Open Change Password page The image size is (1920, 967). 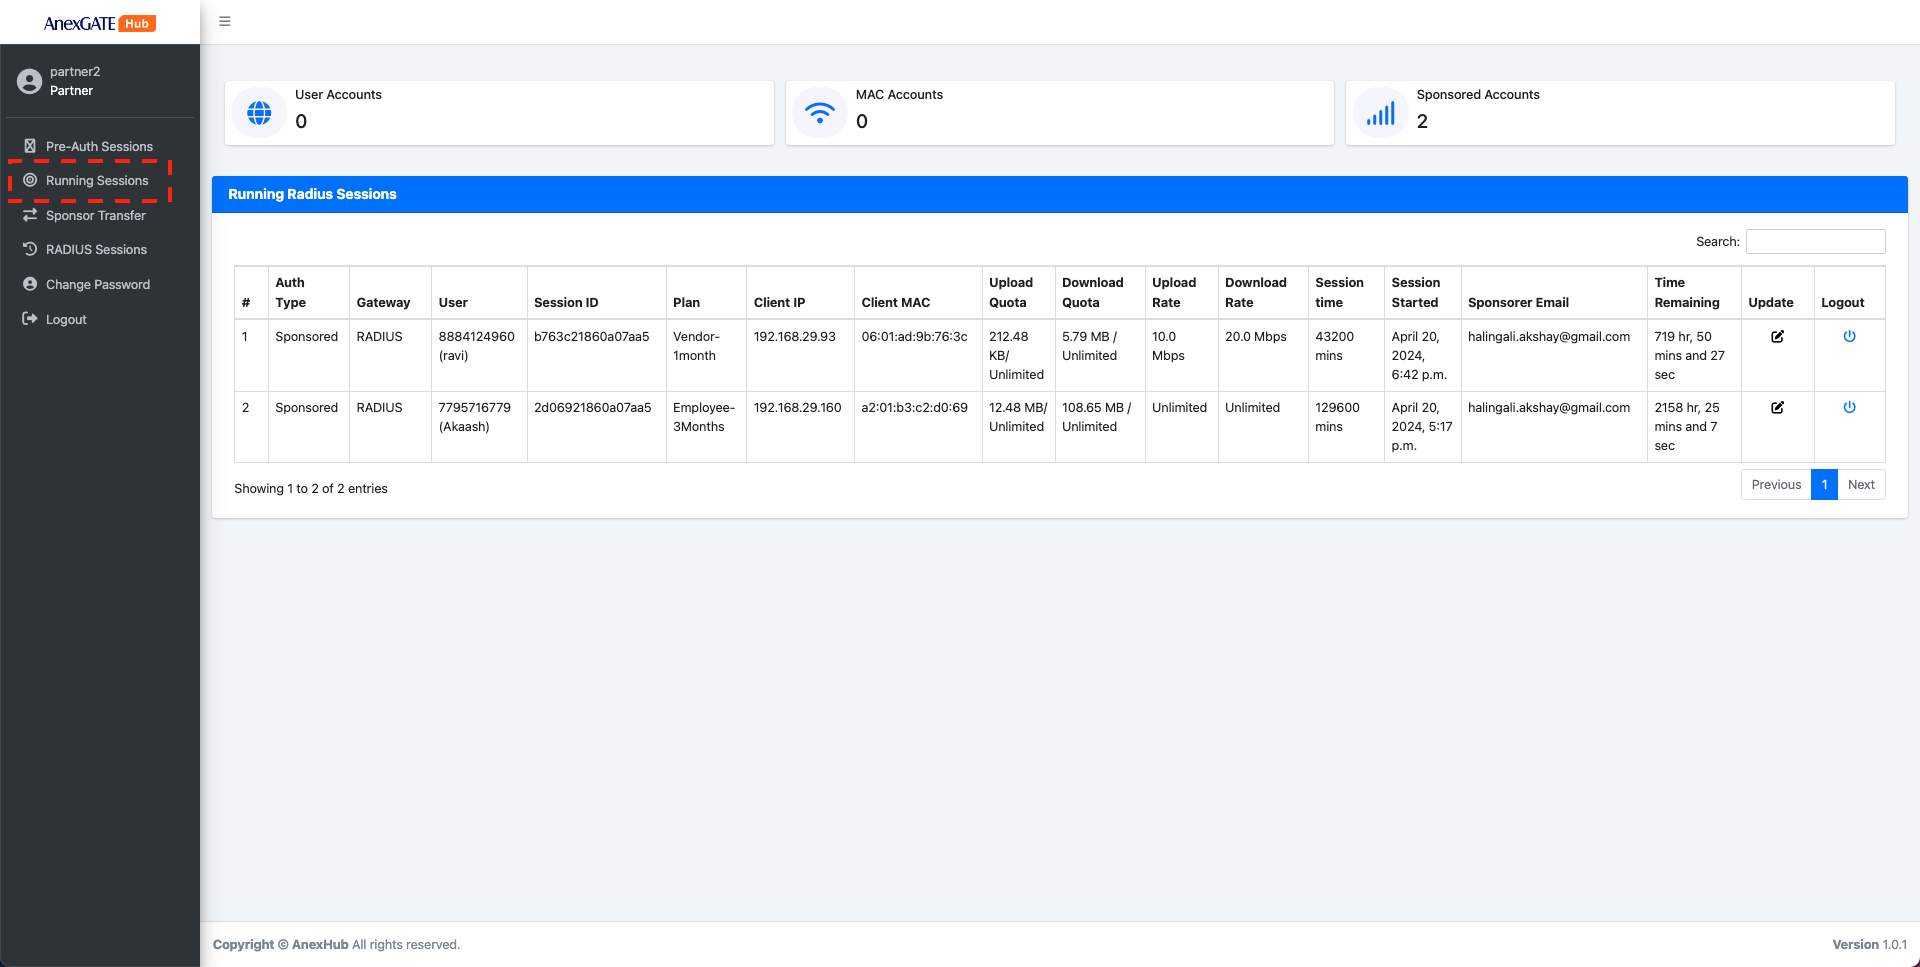pyautogui.click(x=98, y=285)
